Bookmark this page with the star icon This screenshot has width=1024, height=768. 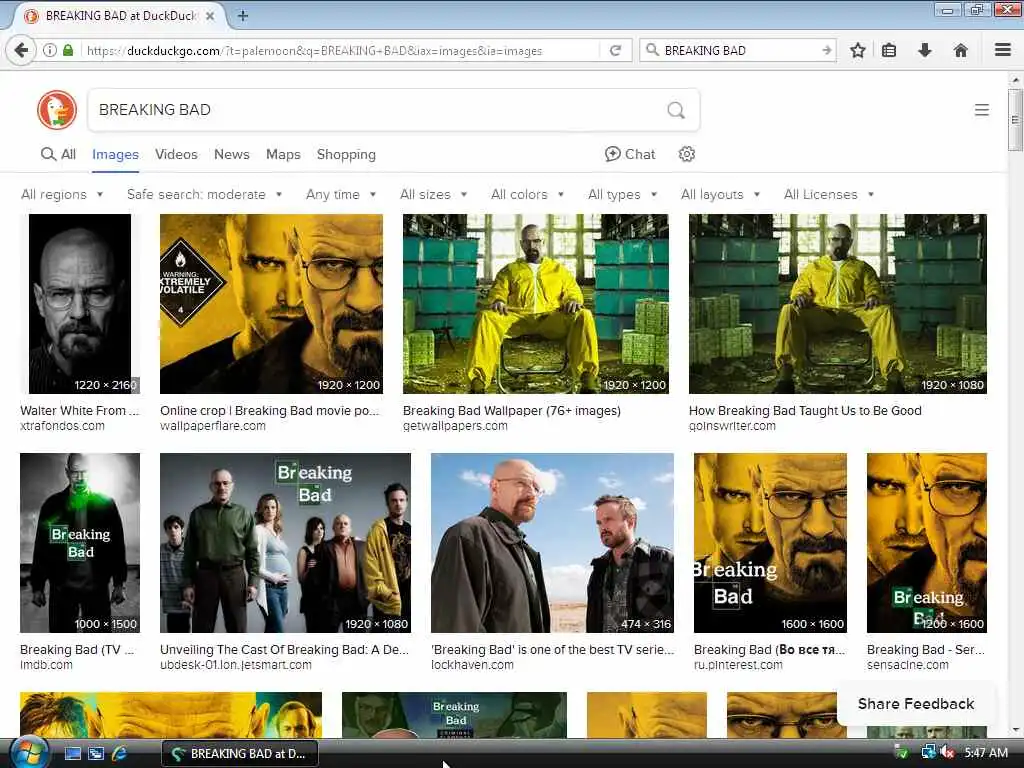(x=858, y=50)
